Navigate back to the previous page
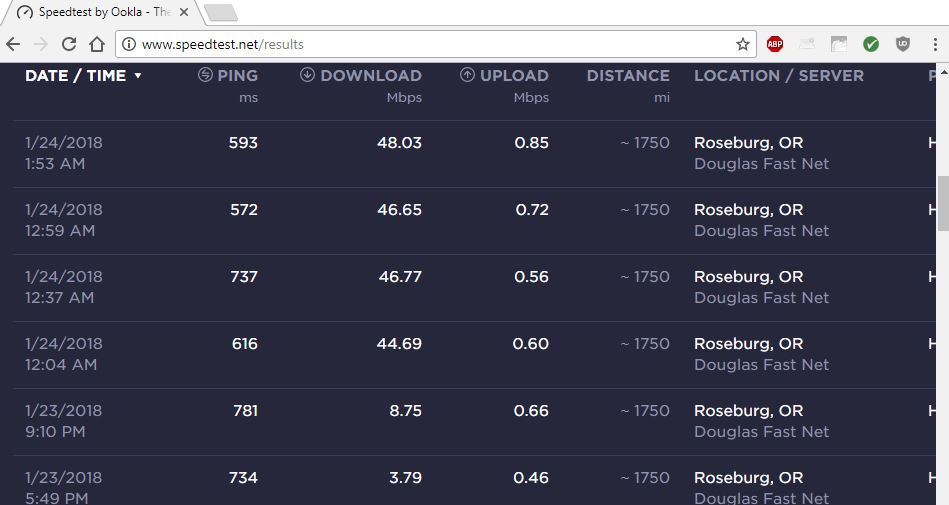 tap(13, 44)
